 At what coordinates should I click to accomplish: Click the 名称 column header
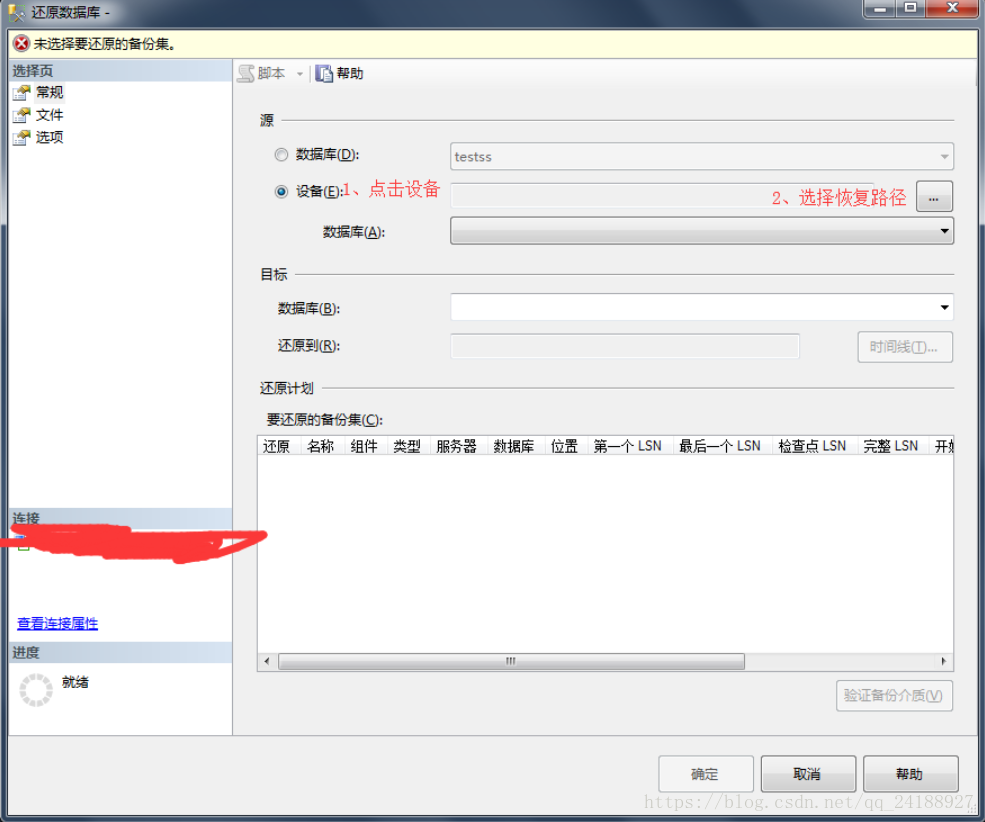(322, 446)
